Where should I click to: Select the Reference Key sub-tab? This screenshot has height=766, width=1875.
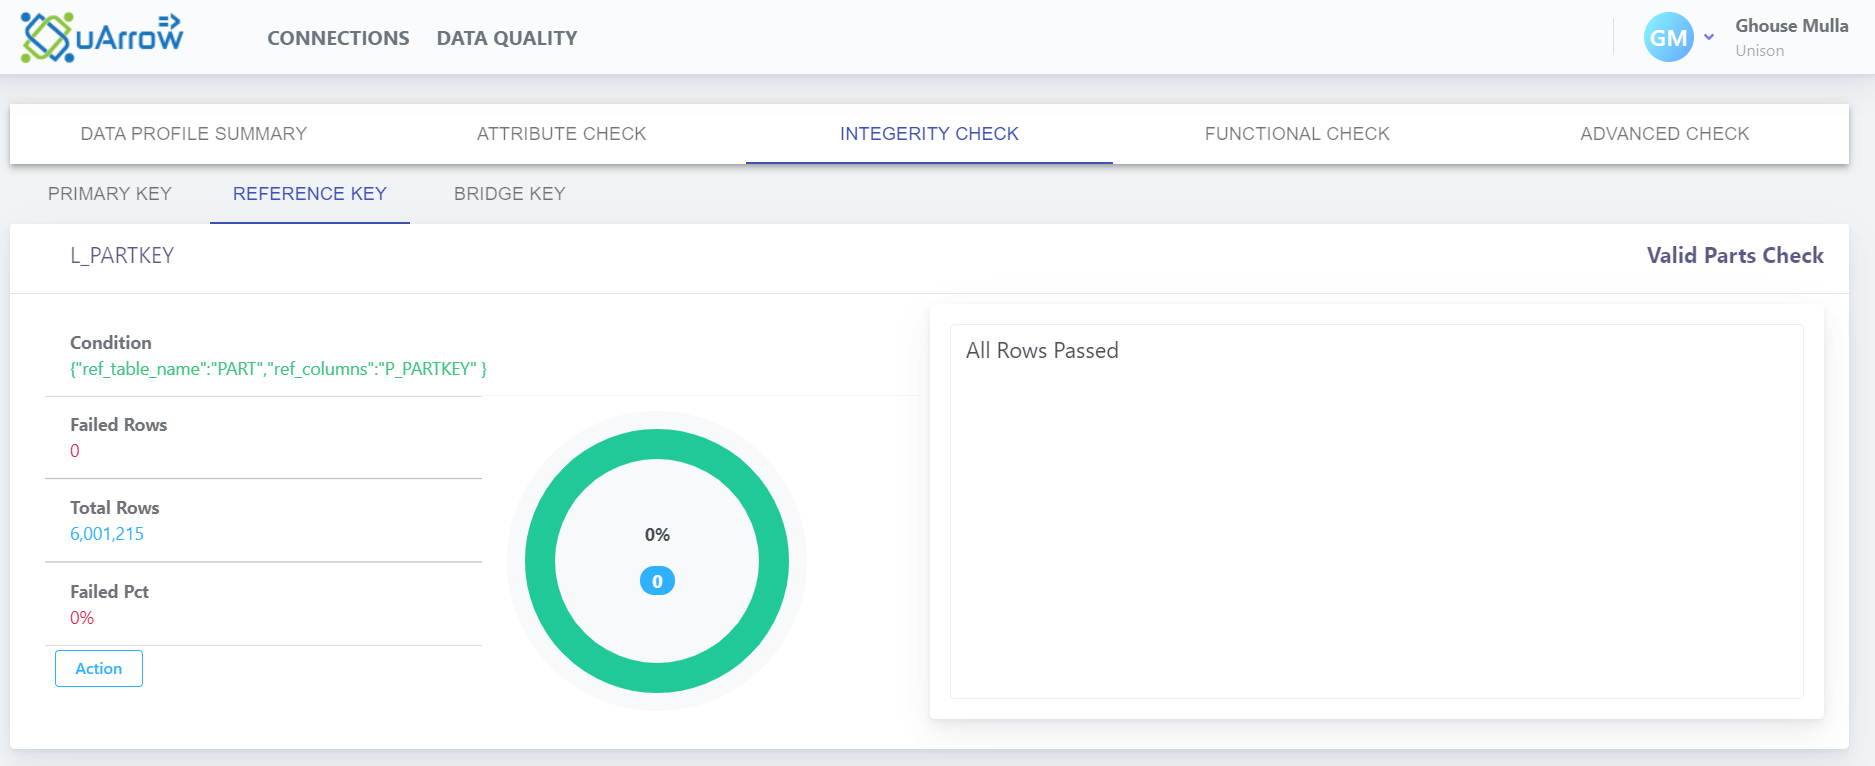(x=310, y=194)
